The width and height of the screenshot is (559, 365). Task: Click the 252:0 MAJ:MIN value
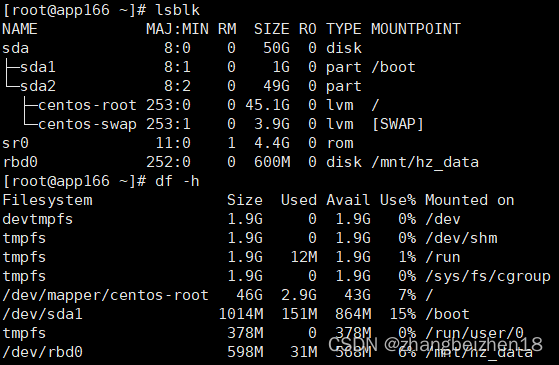click(168, 162)
